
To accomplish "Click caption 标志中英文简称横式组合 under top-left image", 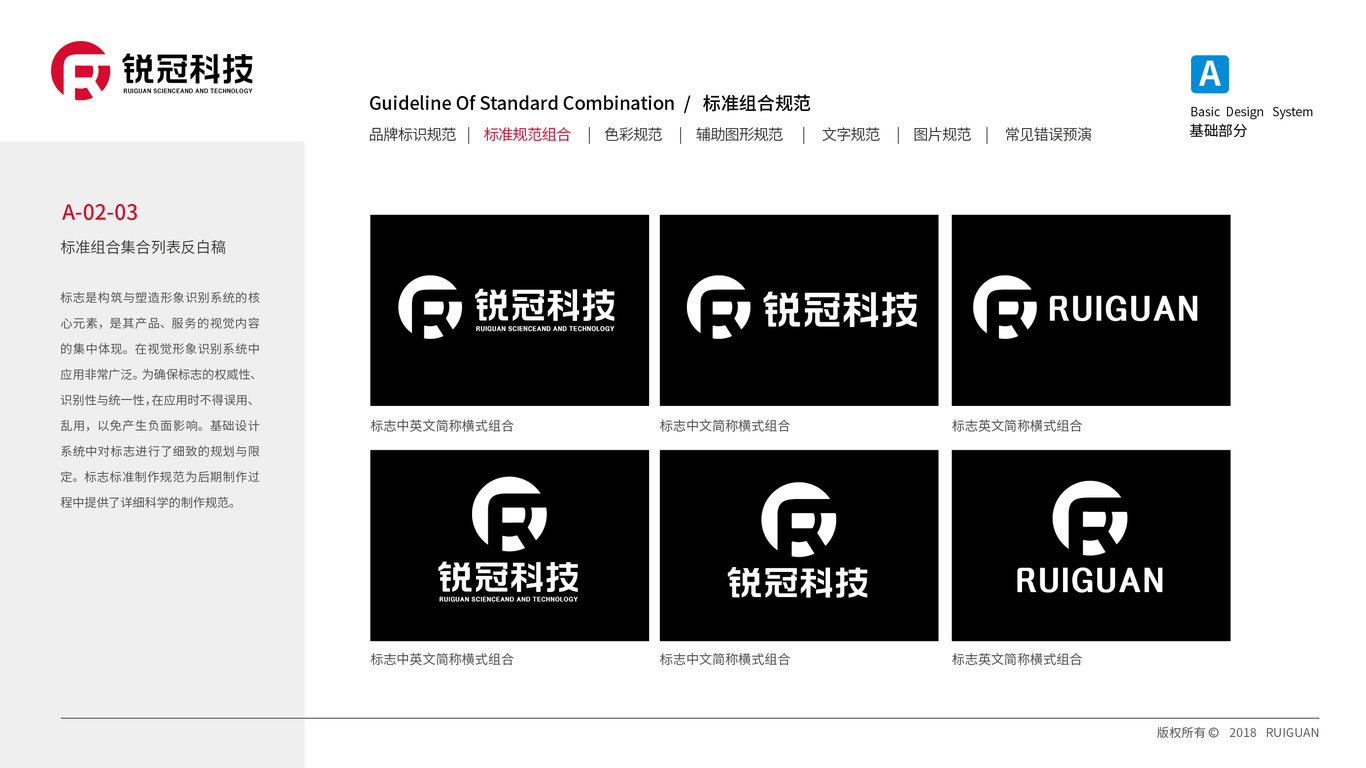I will [x=442, y=426].
